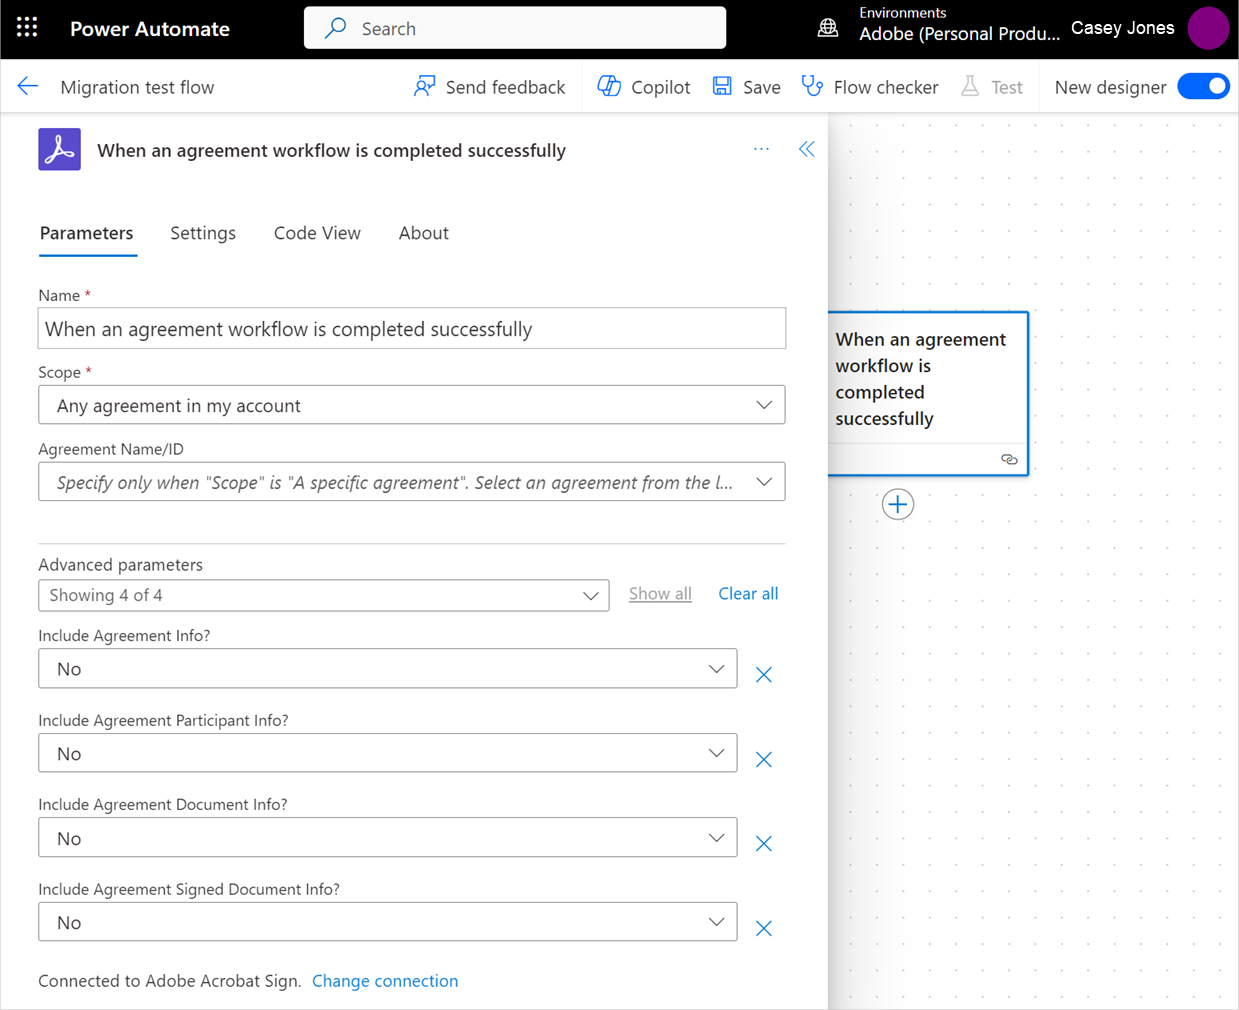Collapse the trigger panel with the double chevron
Viewport: 1239px width, 1010px height.
(x=807, y=148)
